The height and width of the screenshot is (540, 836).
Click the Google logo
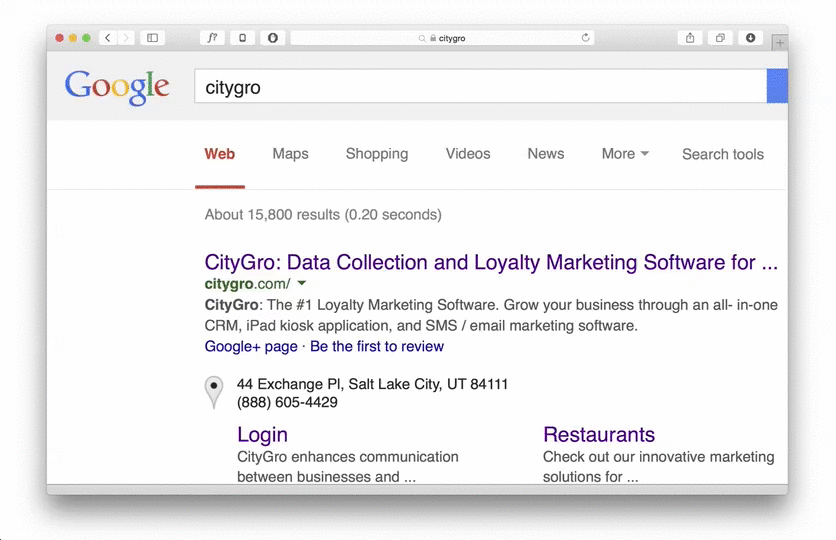pos(117,87)
